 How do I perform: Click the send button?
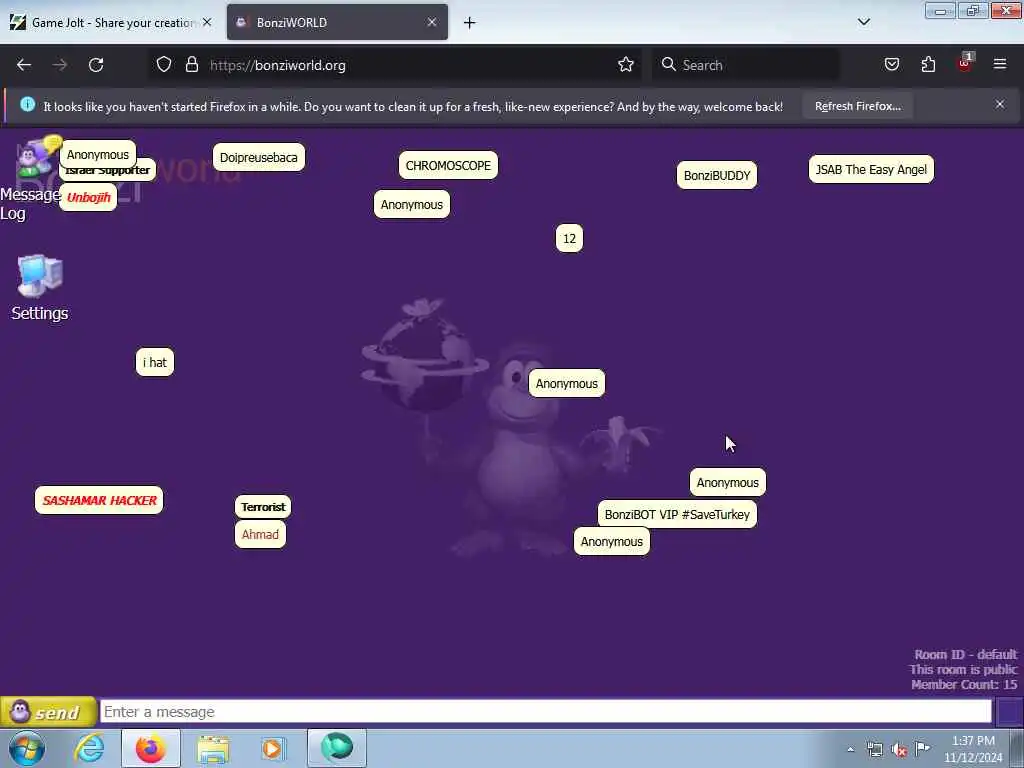coord(48,712)
